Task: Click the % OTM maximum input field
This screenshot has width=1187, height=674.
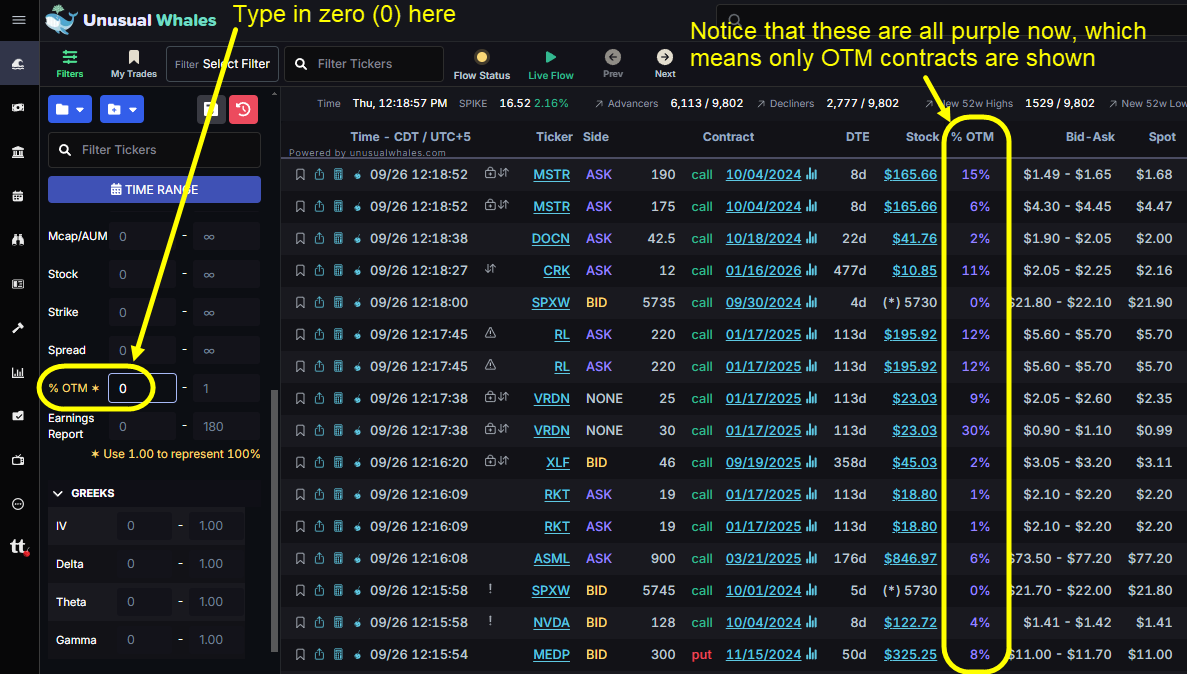Action: [226, 388]
